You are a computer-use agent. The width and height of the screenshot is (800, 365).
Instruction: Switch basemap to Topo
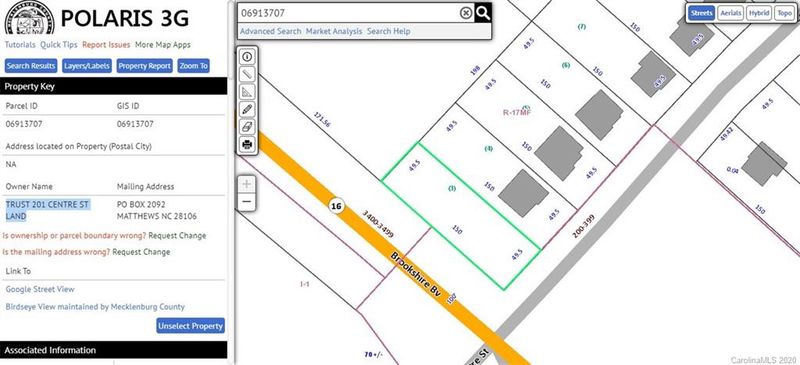tap(784, 13)
